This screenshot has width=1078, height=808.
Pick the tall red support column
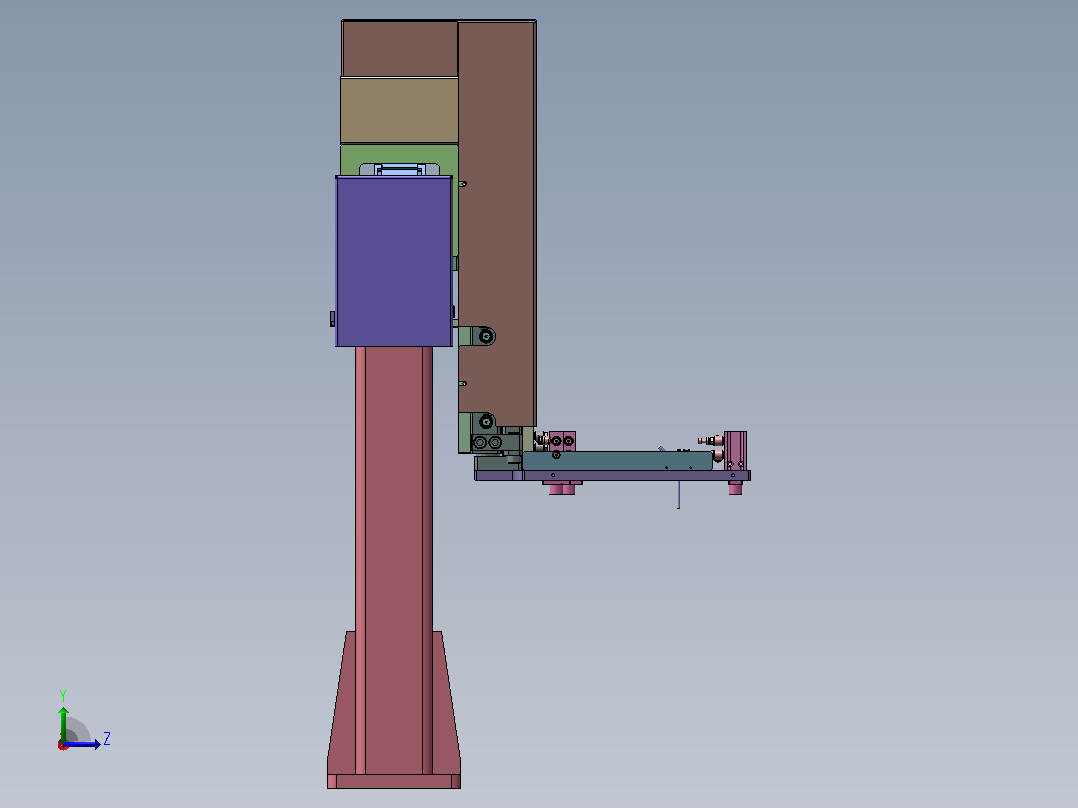tap(394, 560)
